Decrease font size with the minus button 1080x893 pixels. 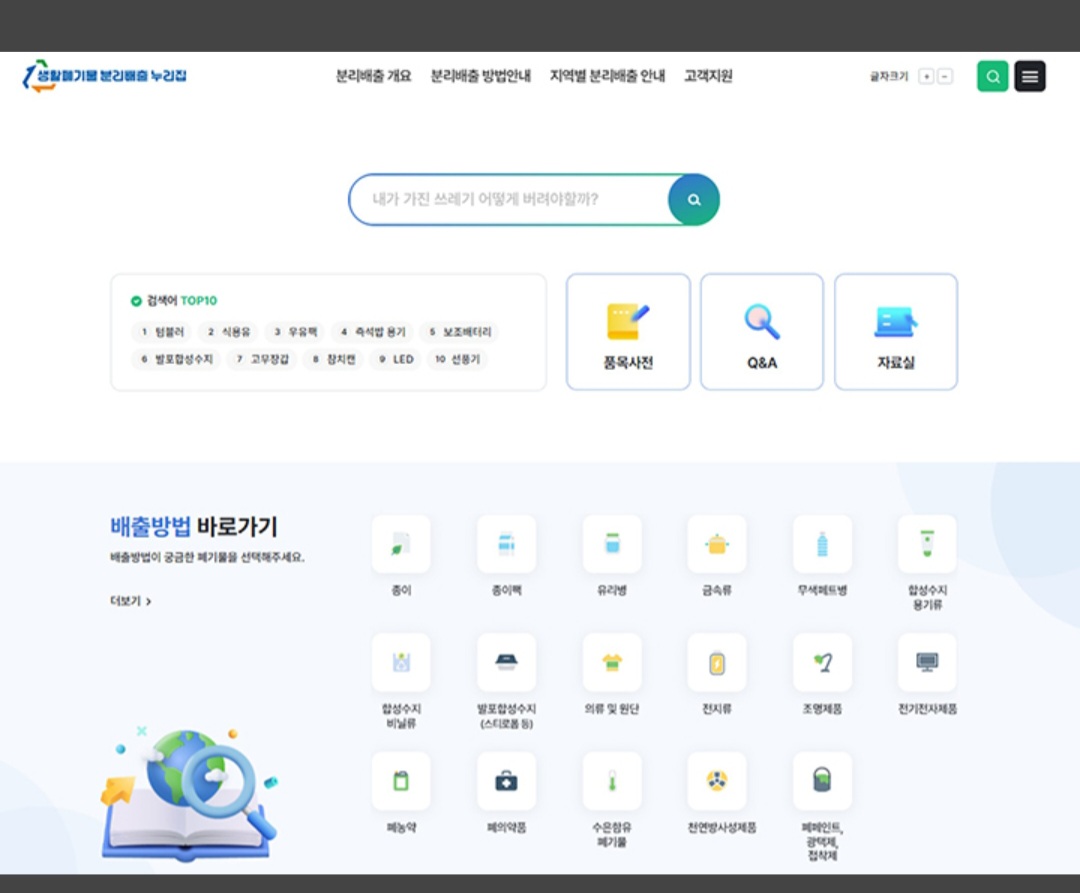[946, 76]
